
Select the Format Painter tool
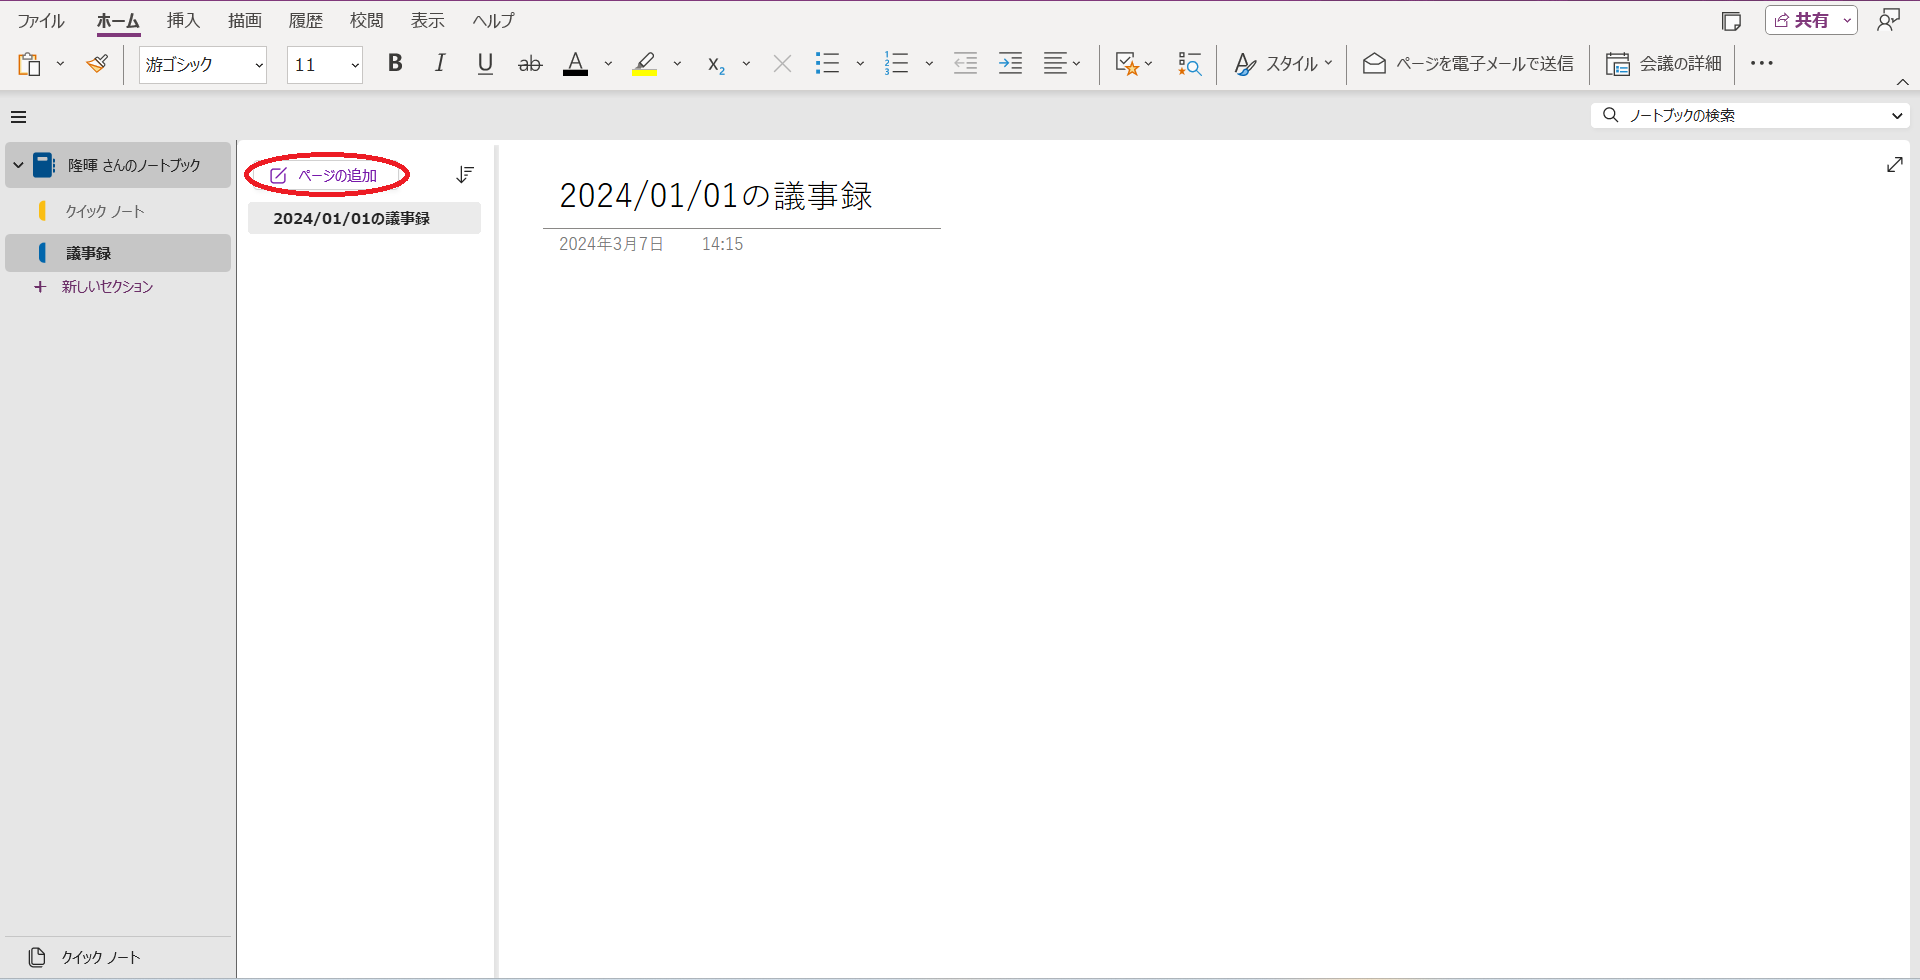[x=97, y=63]
